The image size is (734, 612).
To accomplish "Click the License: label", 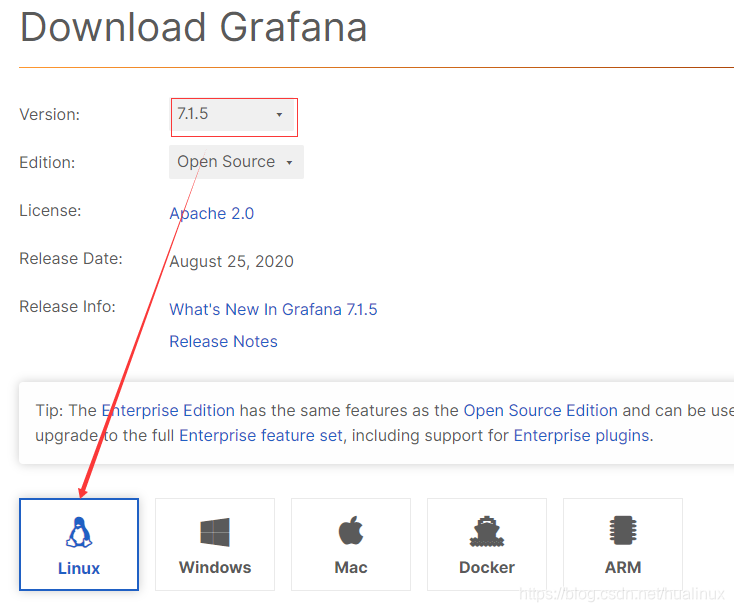I will [x=50, y=211].
